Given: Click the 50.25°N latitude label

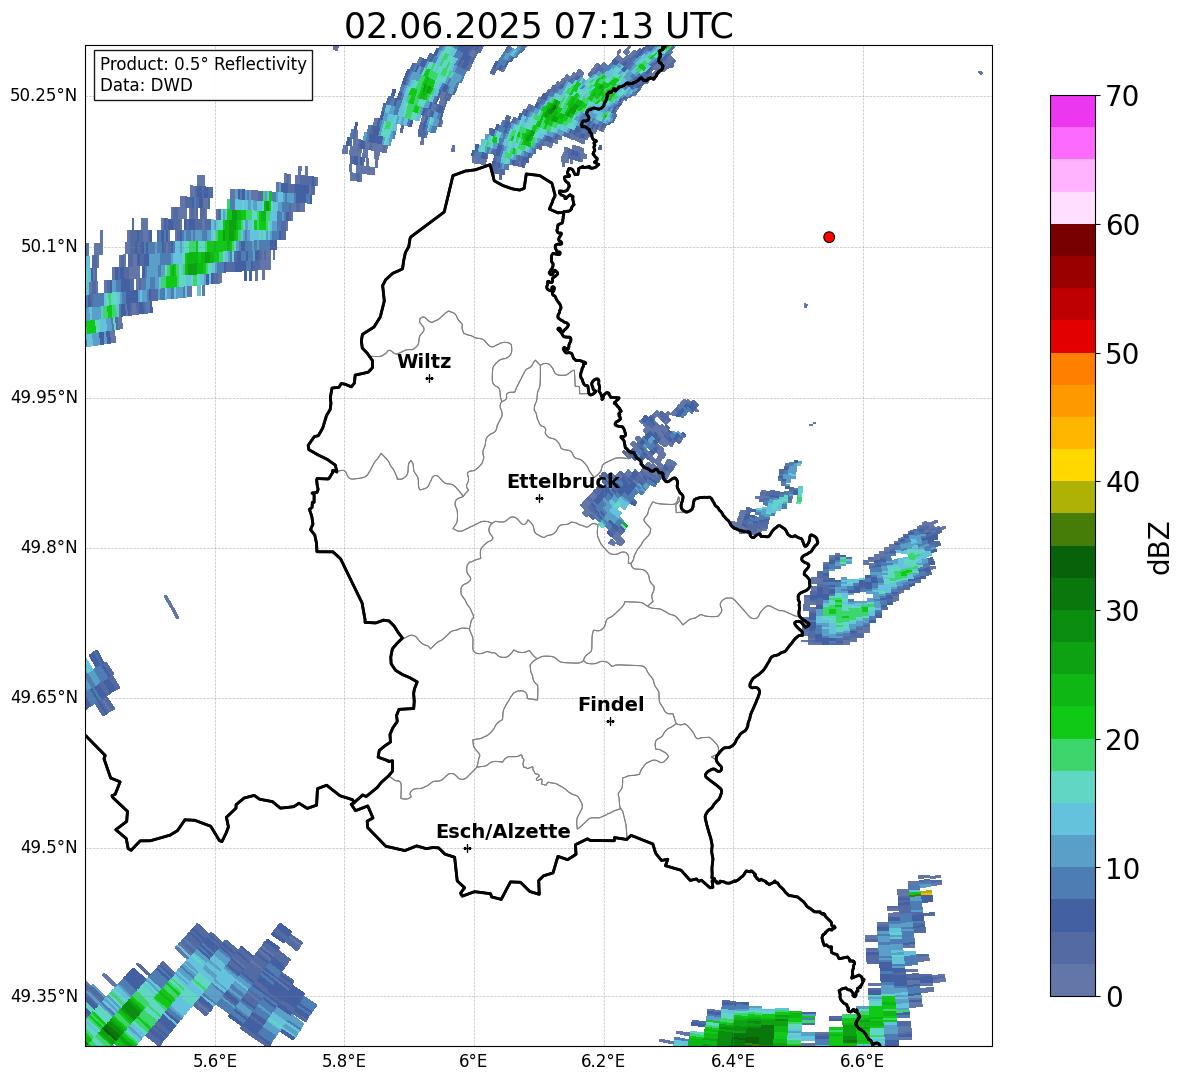Looking at the screenshot, I should tap(44, 96).
